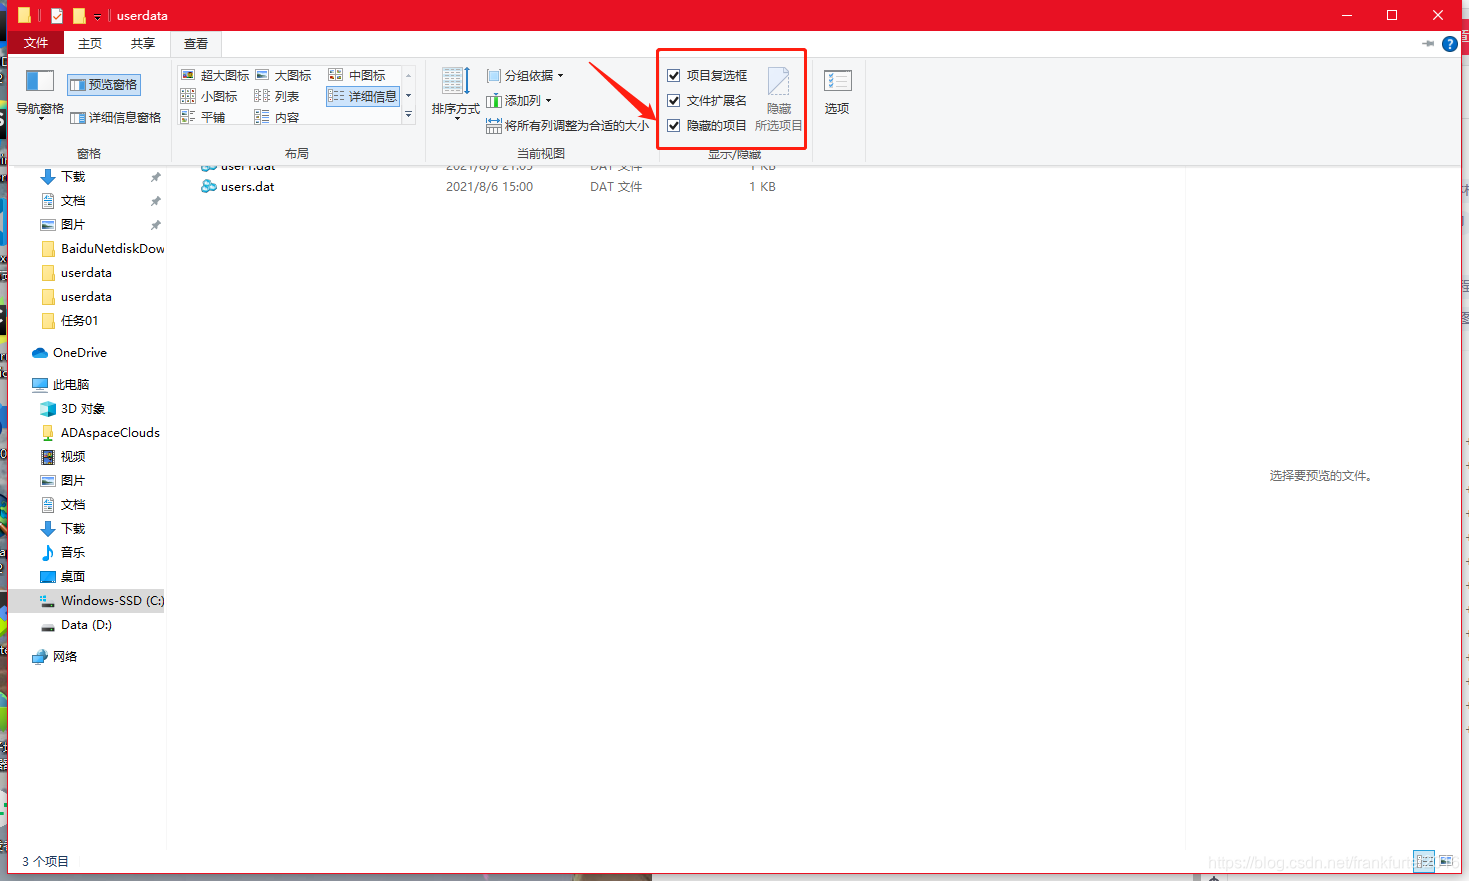Uncheck the 文件扩展名 checkbox
The image size is (1469, 881).
(x=674, y=101)
